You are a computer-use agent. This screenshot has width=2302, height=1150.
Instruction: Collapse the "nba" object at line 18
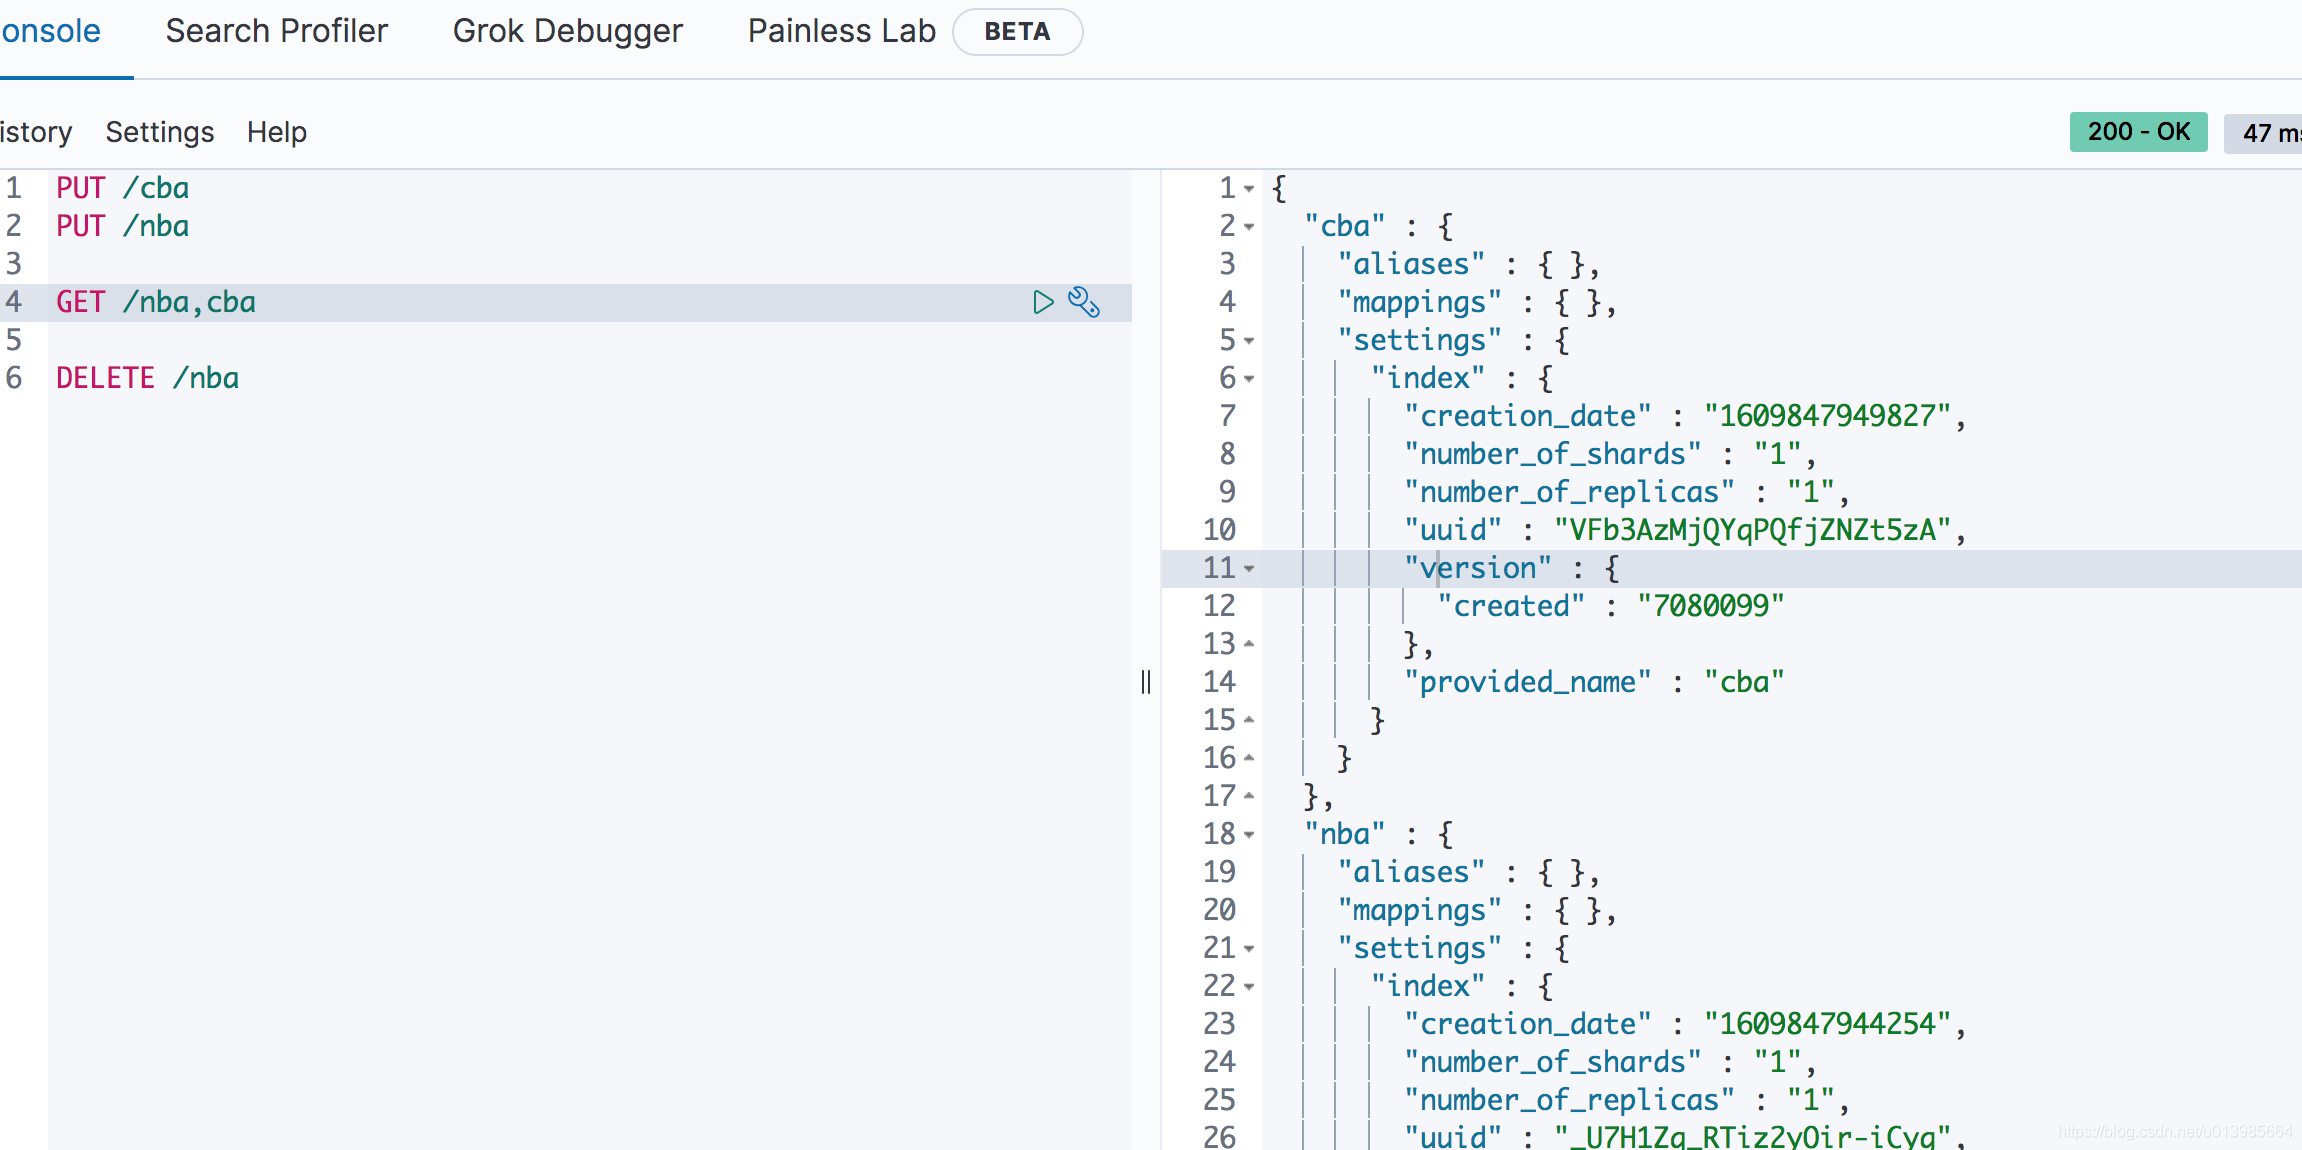pos(1249,835)
